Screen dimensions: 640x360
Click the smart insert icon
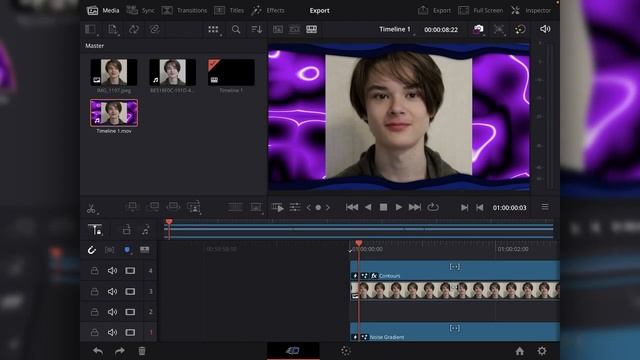coord(132,207)
